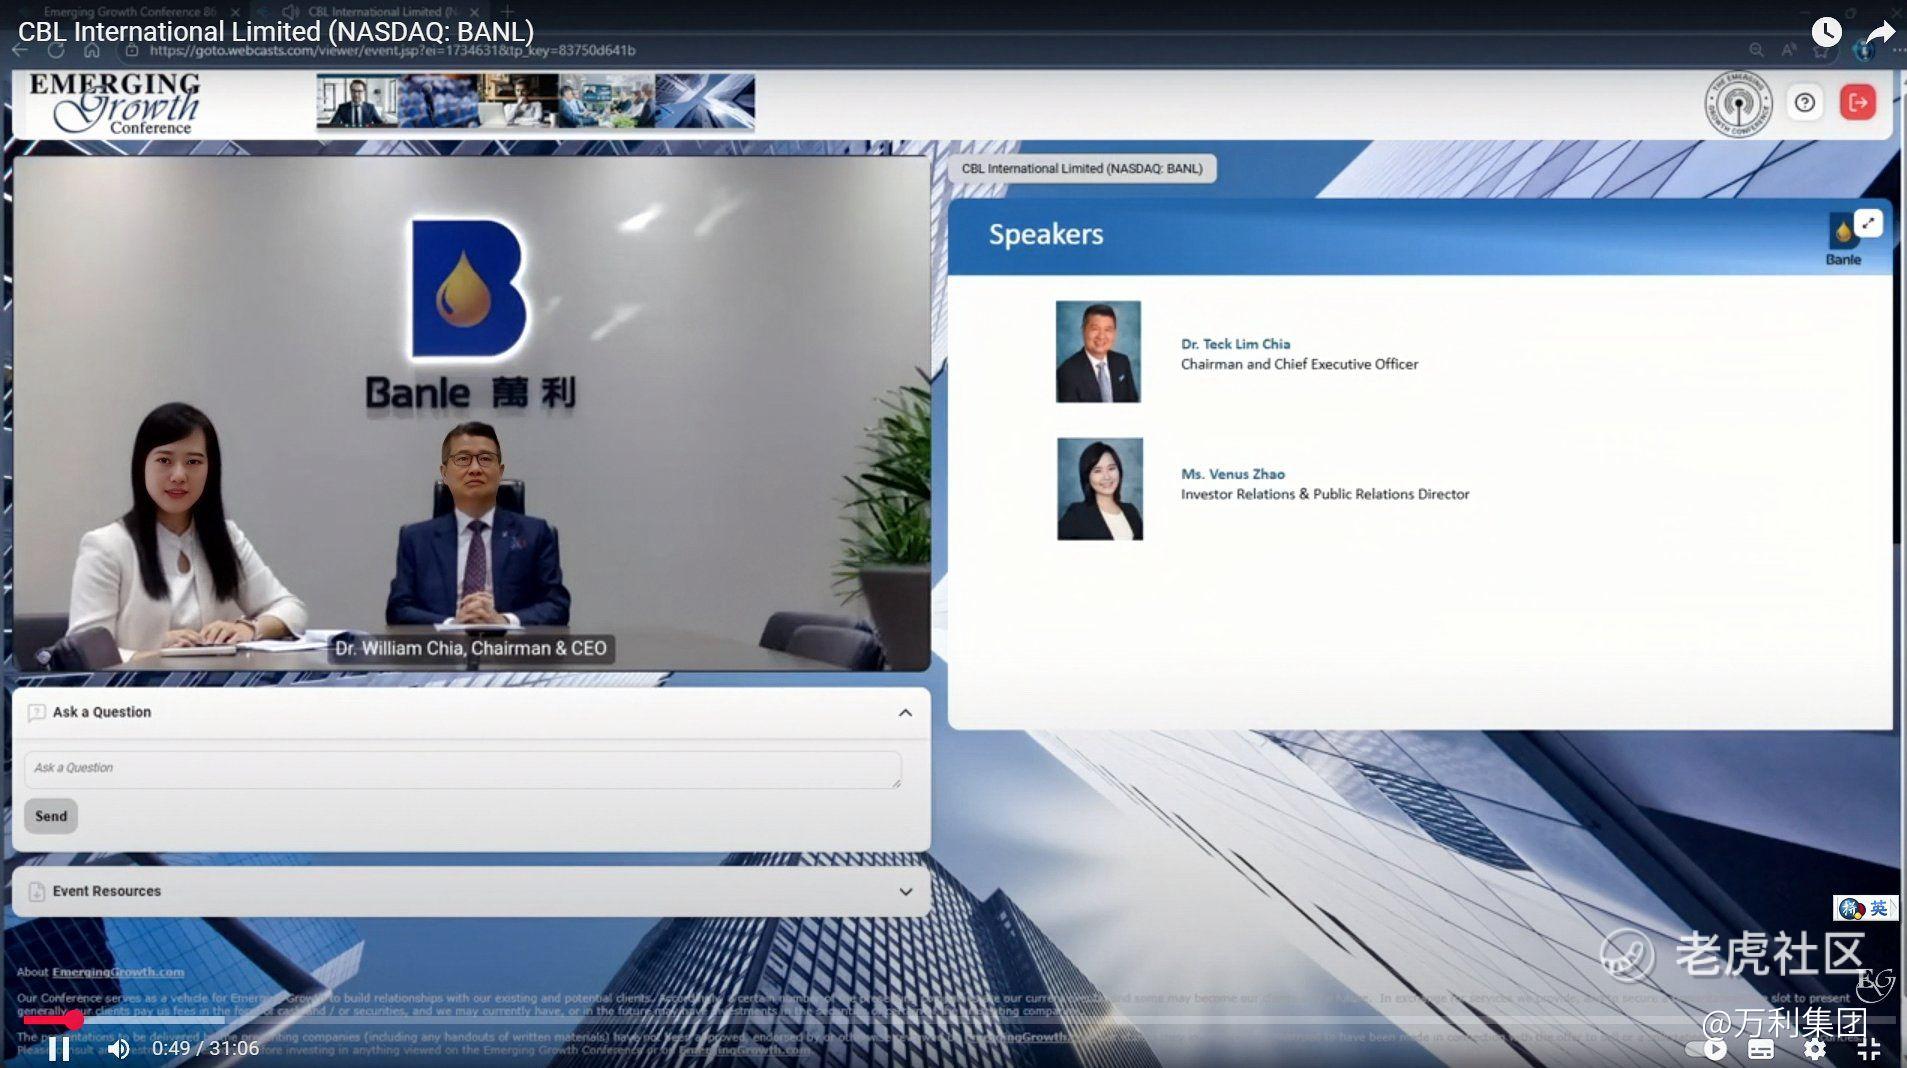Viewport: 1907px width, 1068px height.
Task: Click the webcast help question mark
Action: coord(1805,102)
